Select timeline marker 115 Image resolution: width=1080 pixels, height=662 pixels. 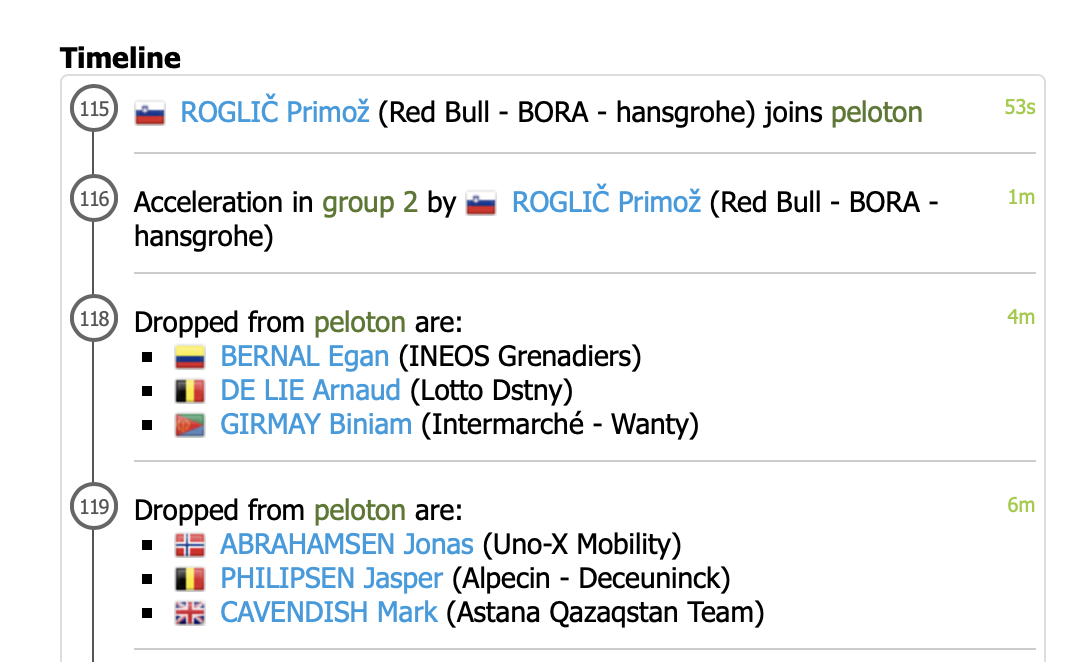(94, 109)
